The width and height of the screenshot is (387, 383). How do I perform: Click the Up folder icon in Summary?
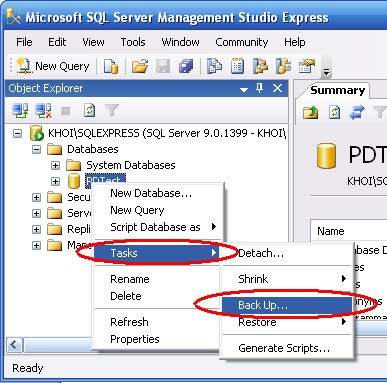coord(310,112)
